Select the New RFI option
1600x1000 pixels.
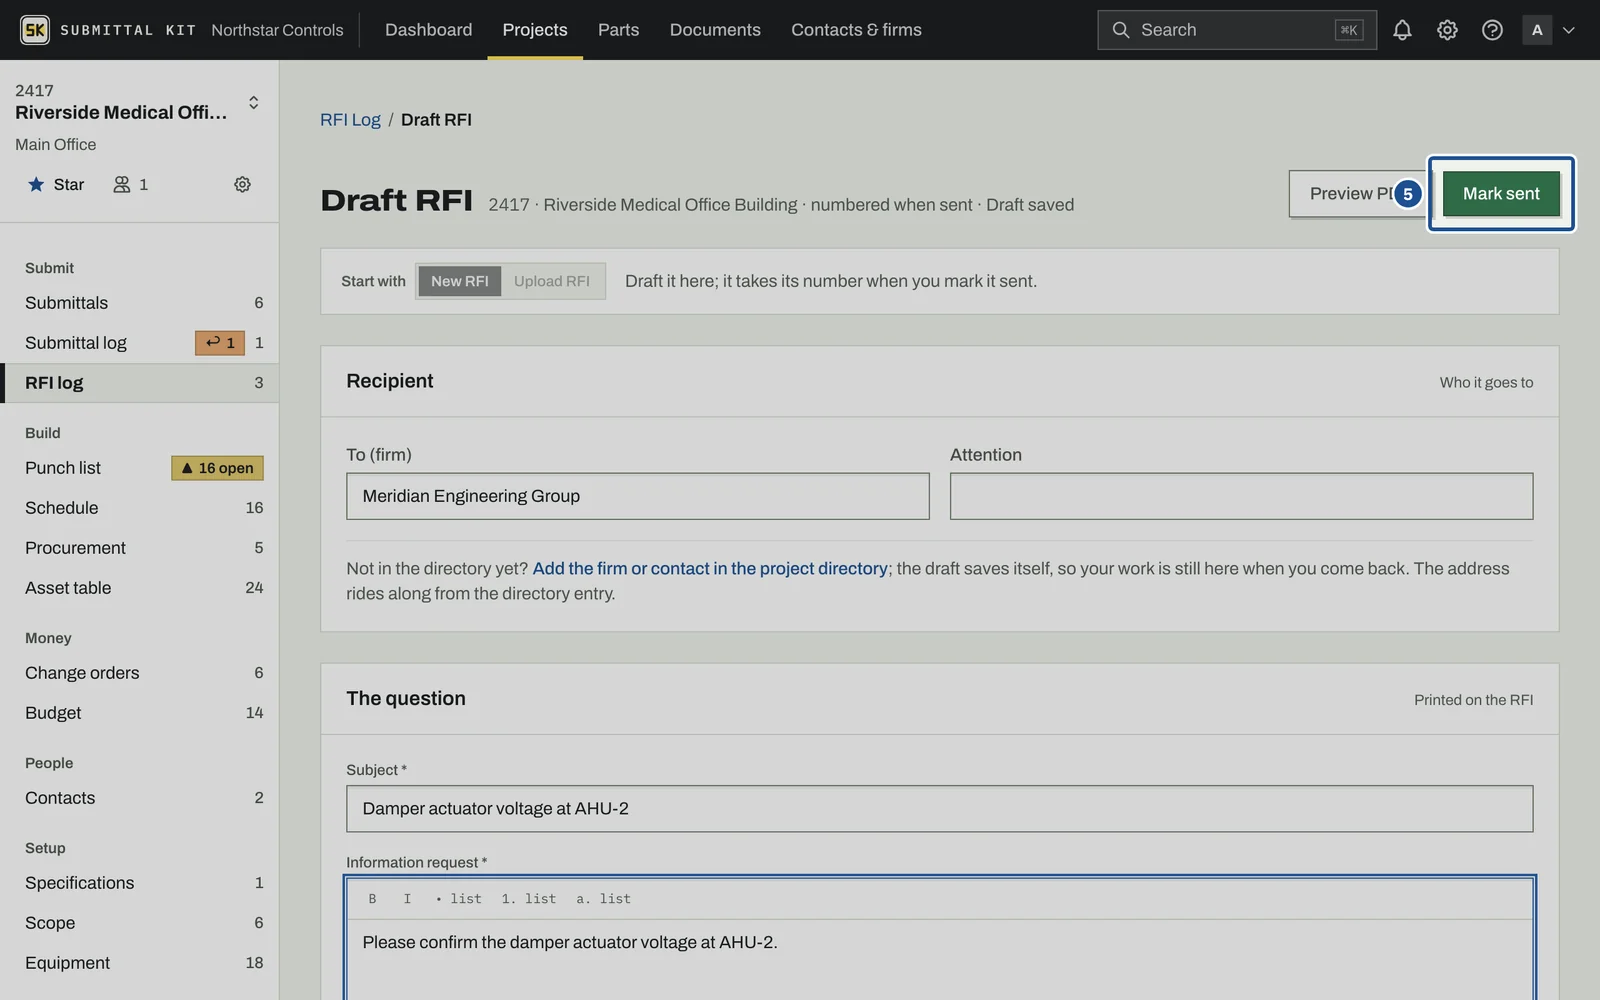460,281
